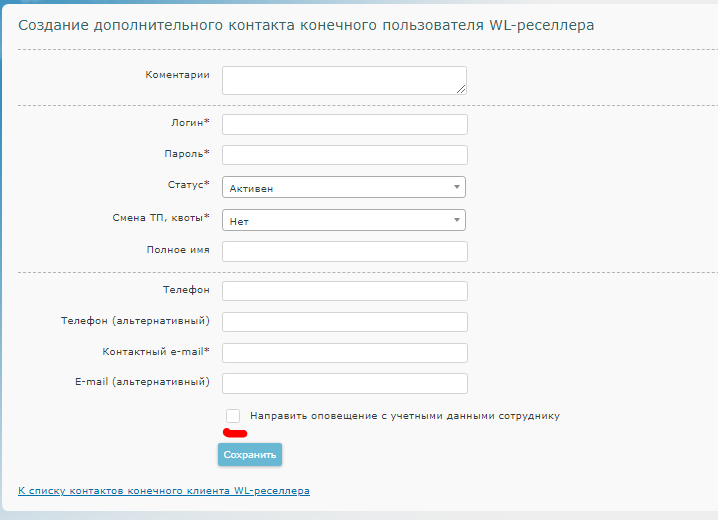Click the Создание дополнительного контакта page heading

(x=306, y=25)
